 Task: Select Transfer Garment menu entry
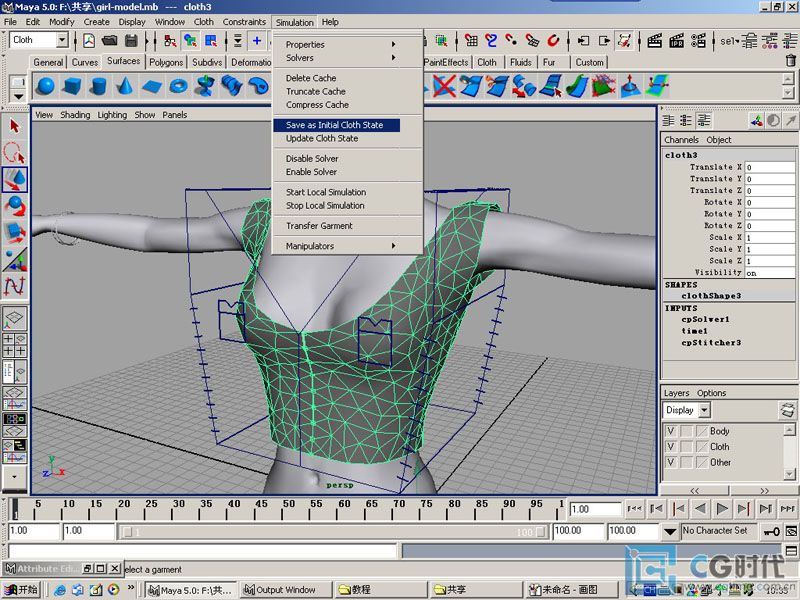(x=319, y=226)
